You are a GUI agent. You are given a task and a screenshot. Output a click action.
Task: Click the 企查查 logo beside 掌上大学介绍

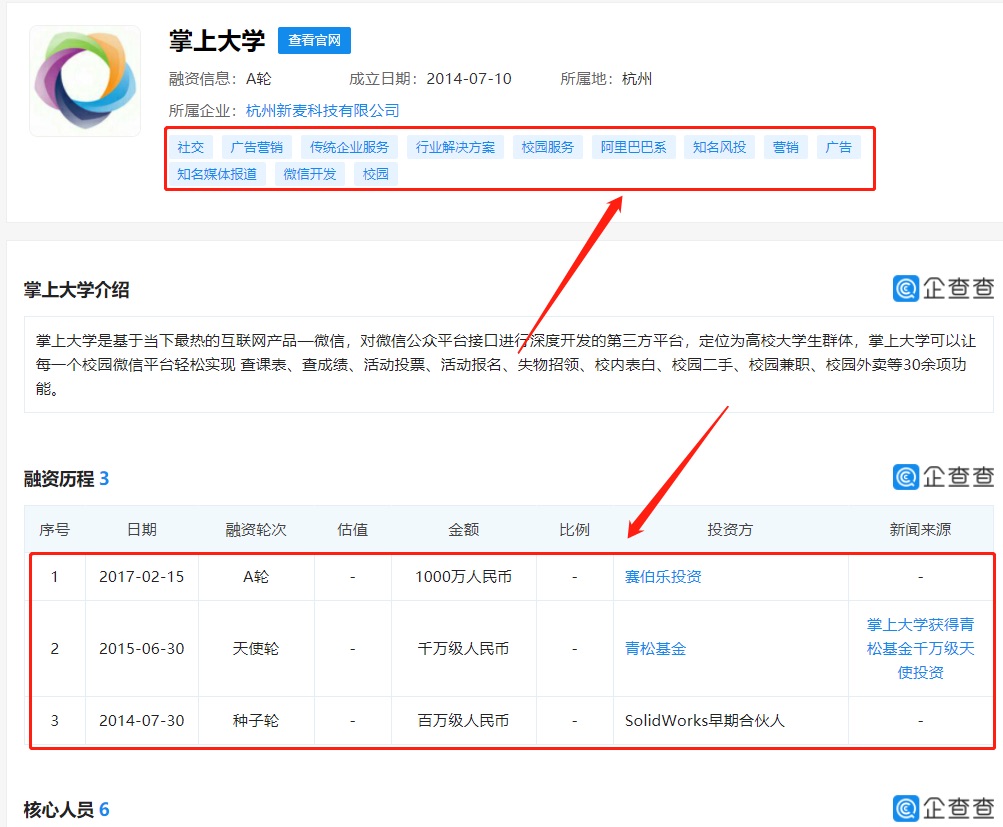[x=943, y=290]
